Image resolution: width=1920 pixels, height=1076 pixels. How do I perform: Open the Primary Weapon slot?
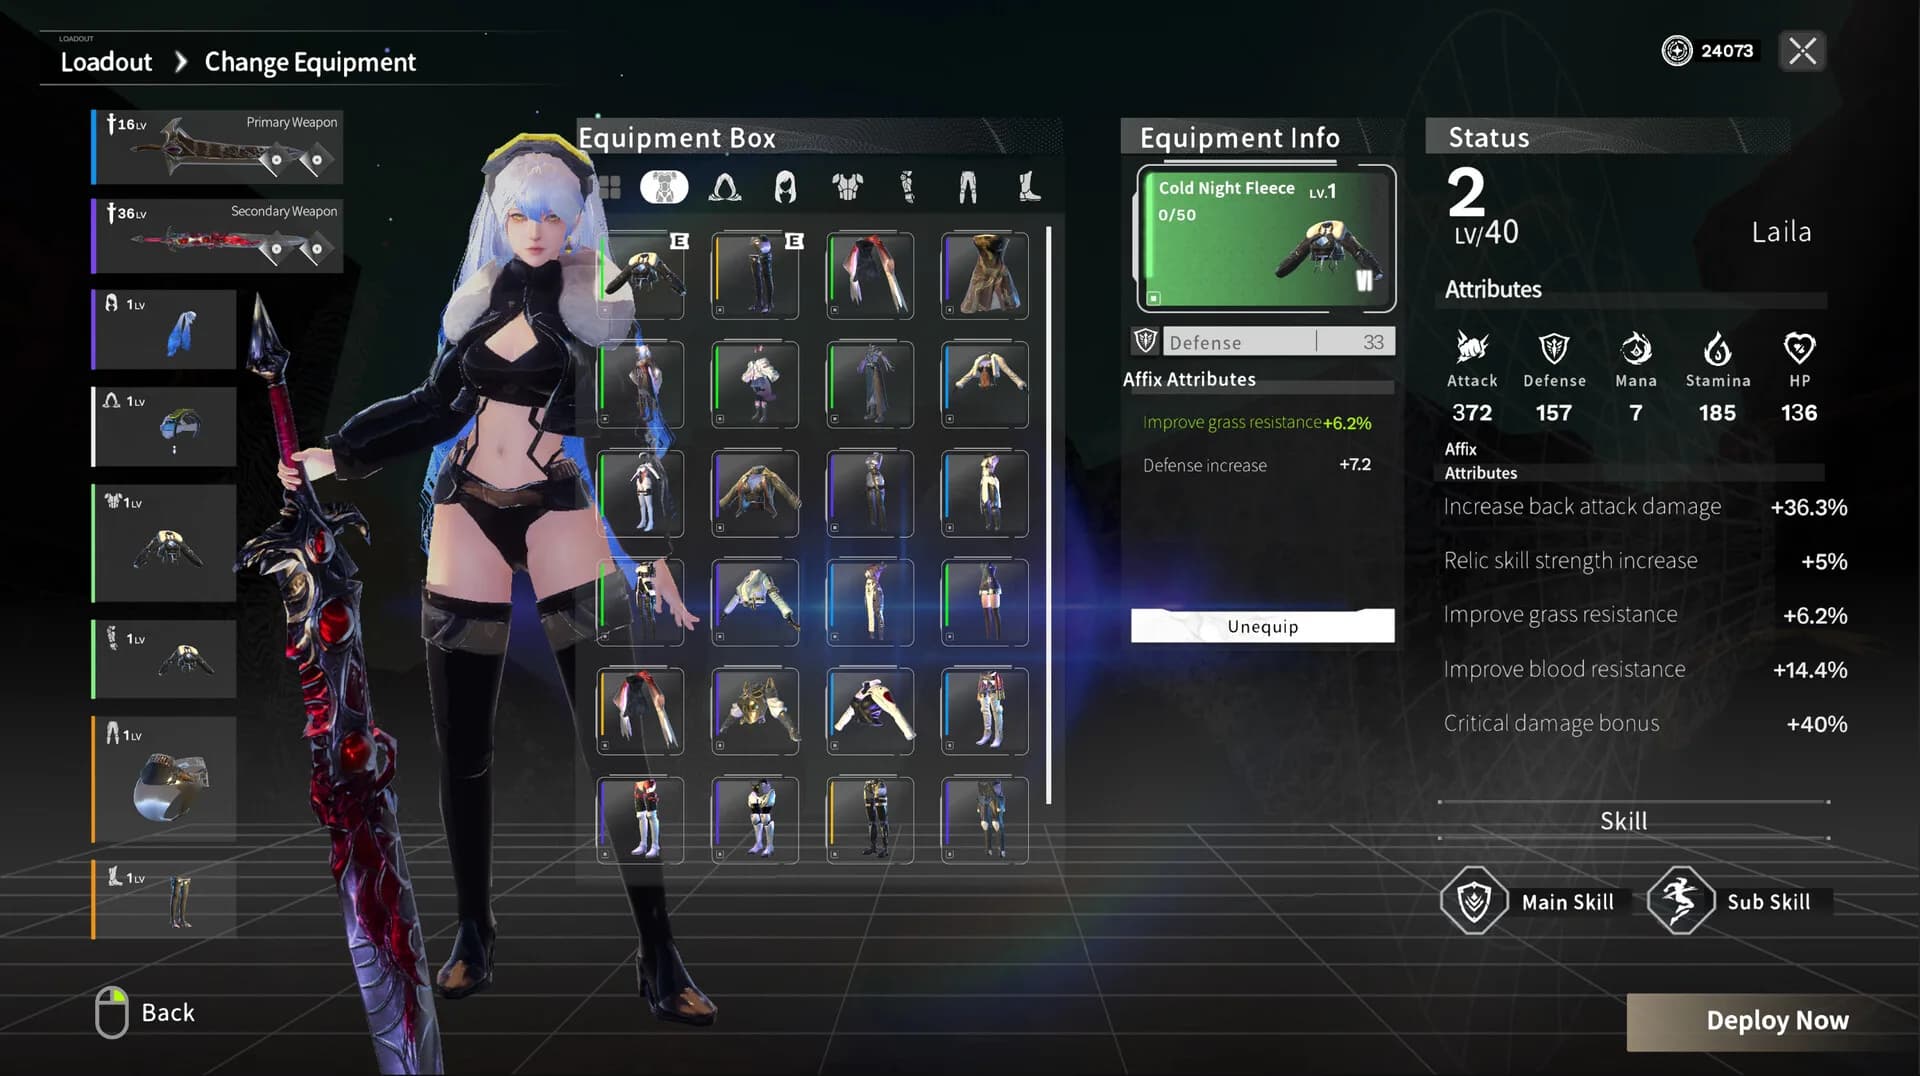[217, 147]
